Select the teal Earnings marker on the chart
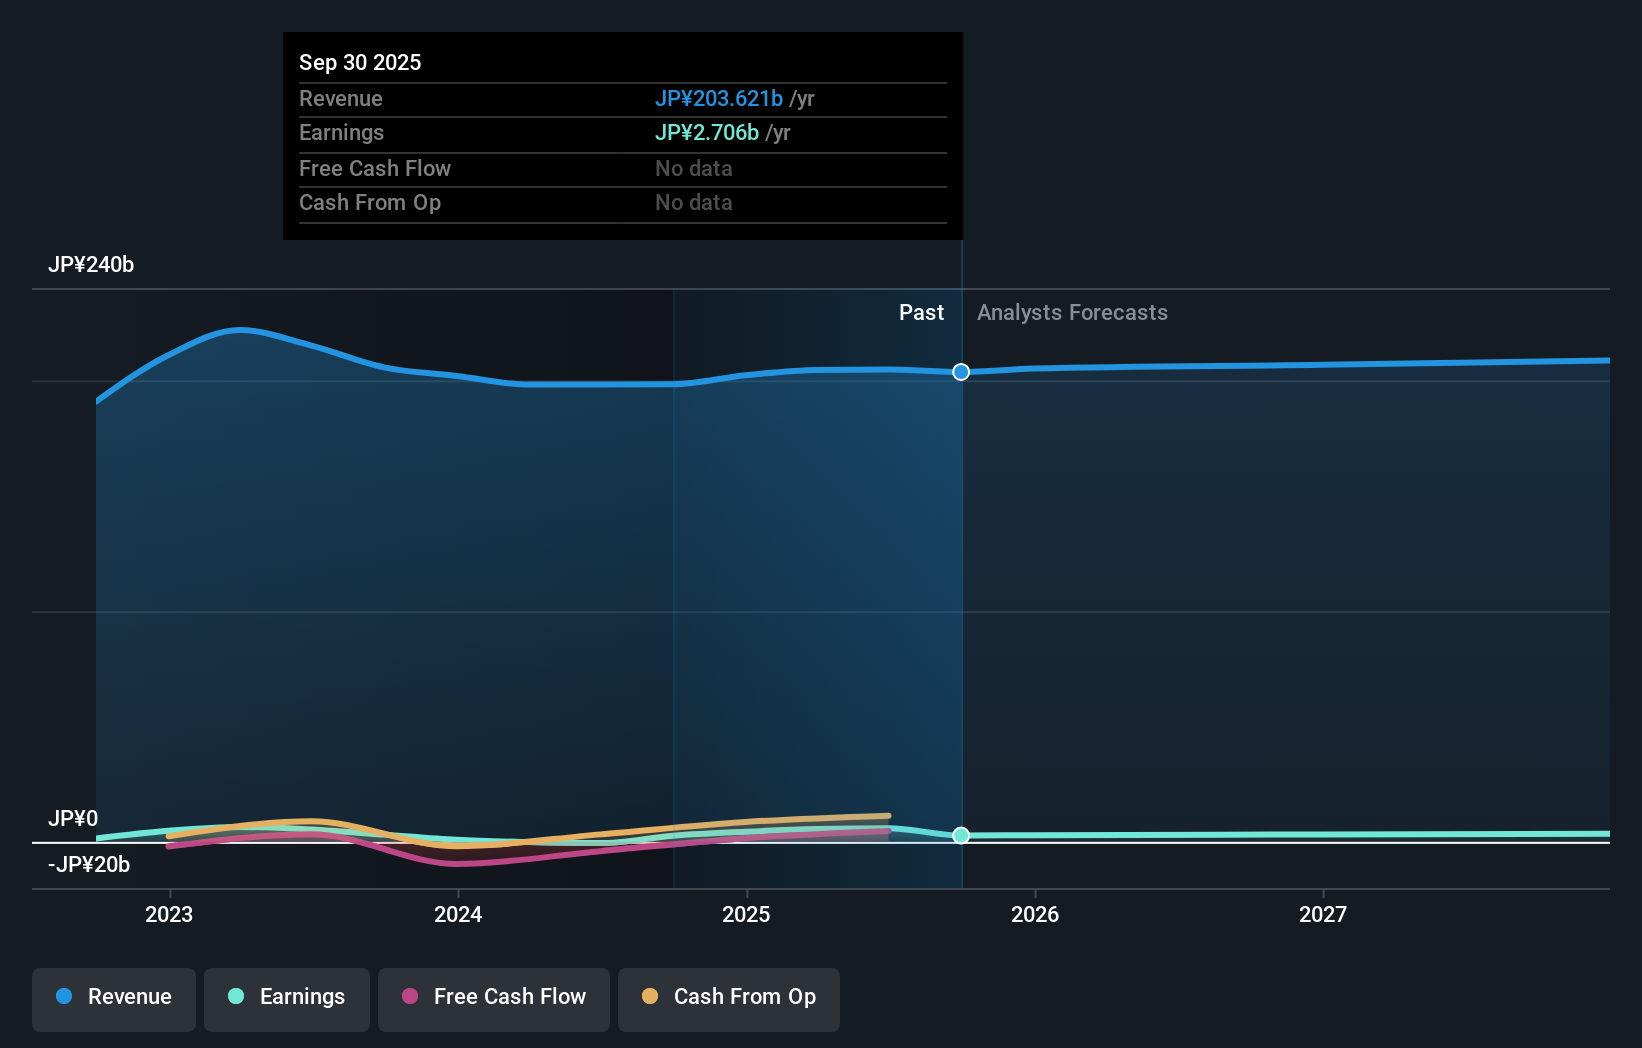 point(961,835)
